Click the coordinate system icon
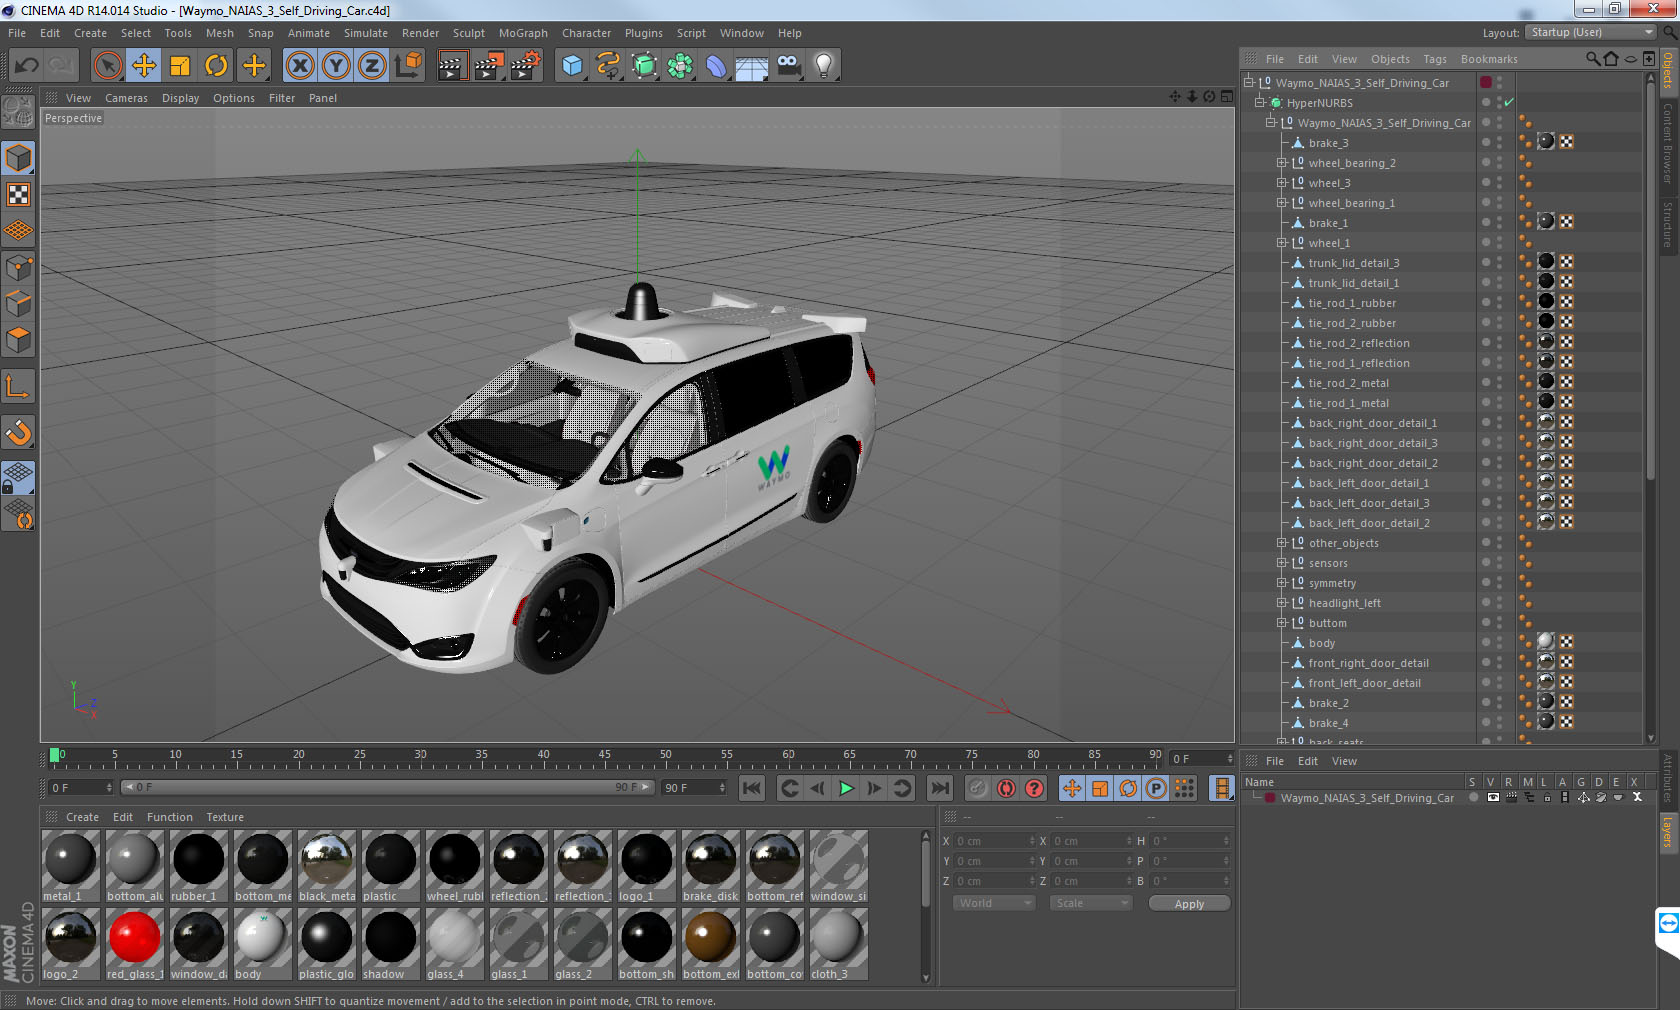 (408, 66)
